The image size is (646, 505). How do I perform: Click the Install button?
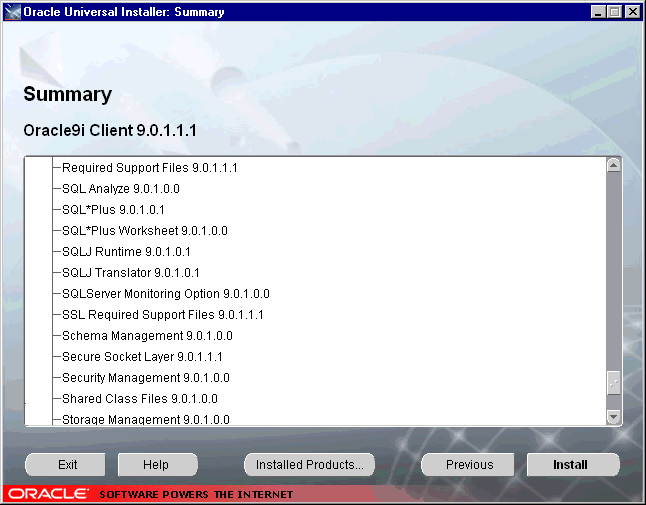point(573,465)
